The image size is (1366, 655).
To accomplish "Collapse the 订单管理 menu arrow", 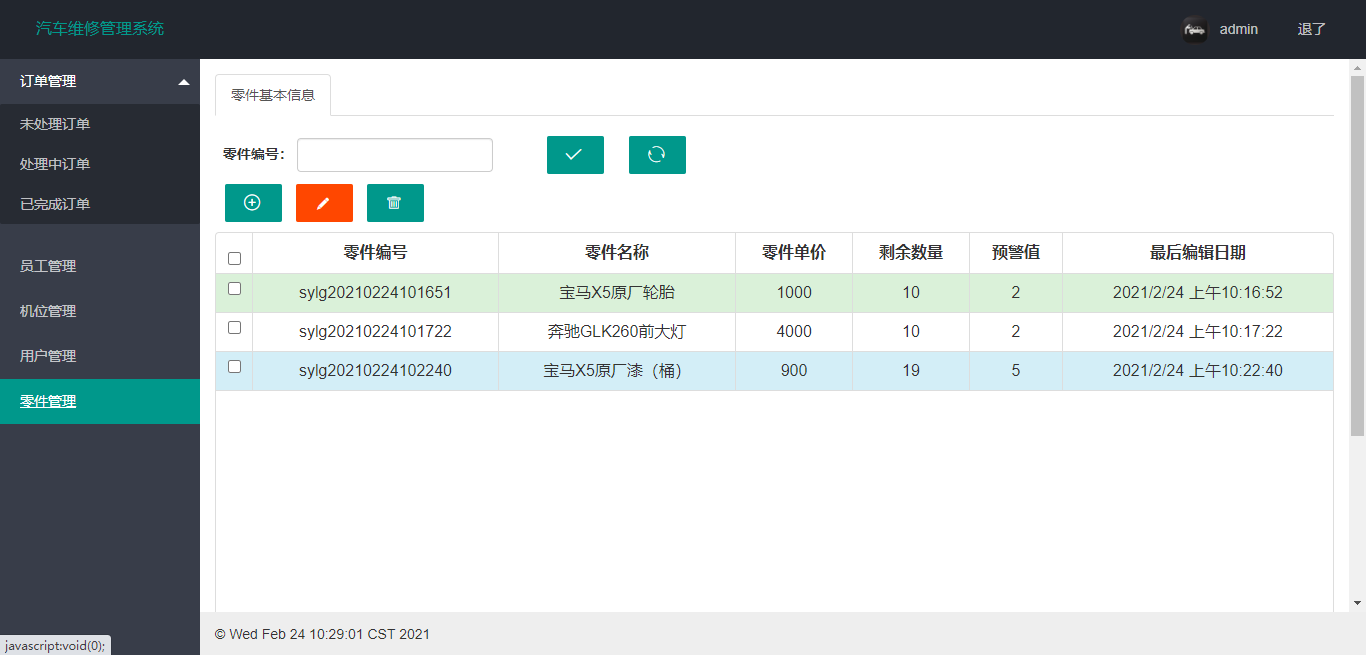I will [x=184, y=82].
